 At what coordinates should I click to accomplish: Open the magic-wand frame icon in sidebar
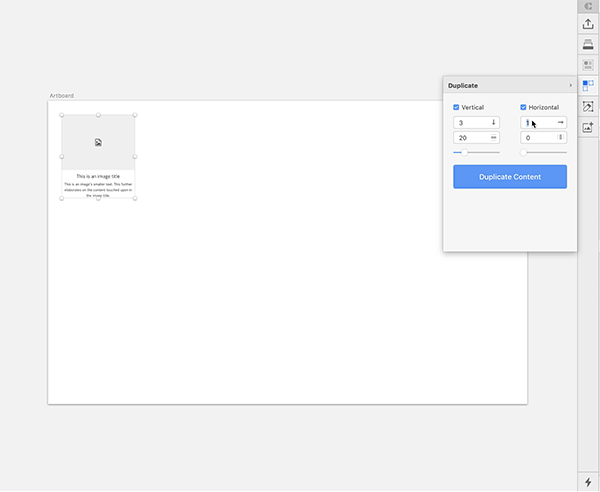[x=588, y=106]
